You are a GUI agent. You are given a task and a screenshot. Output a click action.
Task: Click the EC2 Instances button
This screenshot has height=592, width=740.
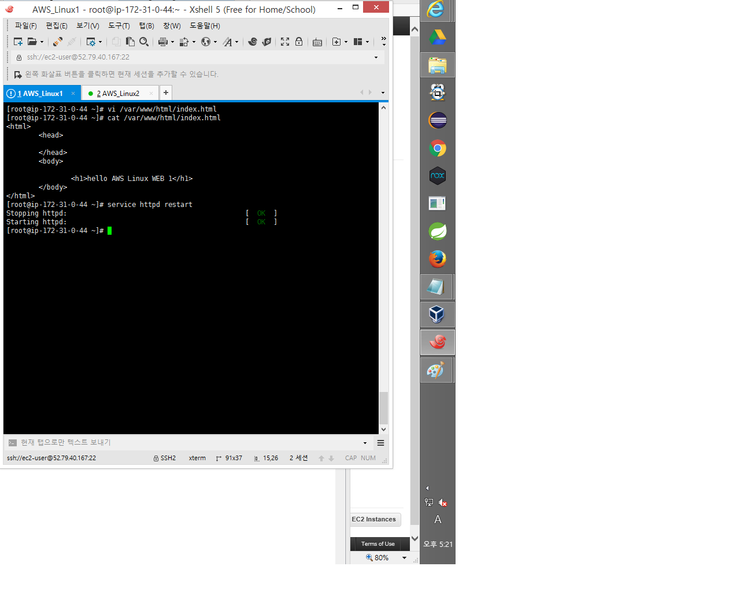(374, 519)
